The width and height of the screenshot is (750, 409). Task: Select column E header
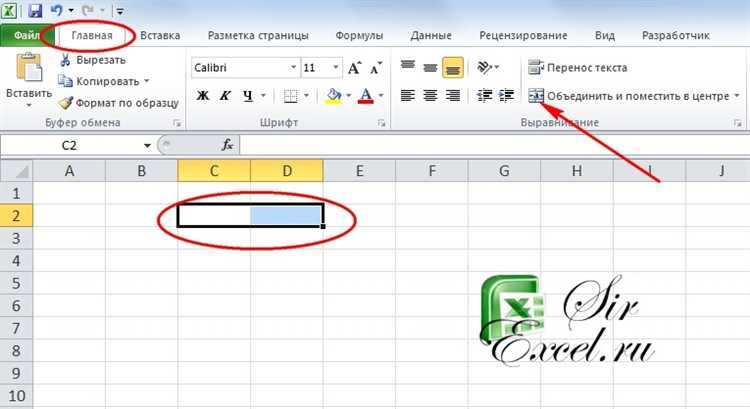click(359, 171)
